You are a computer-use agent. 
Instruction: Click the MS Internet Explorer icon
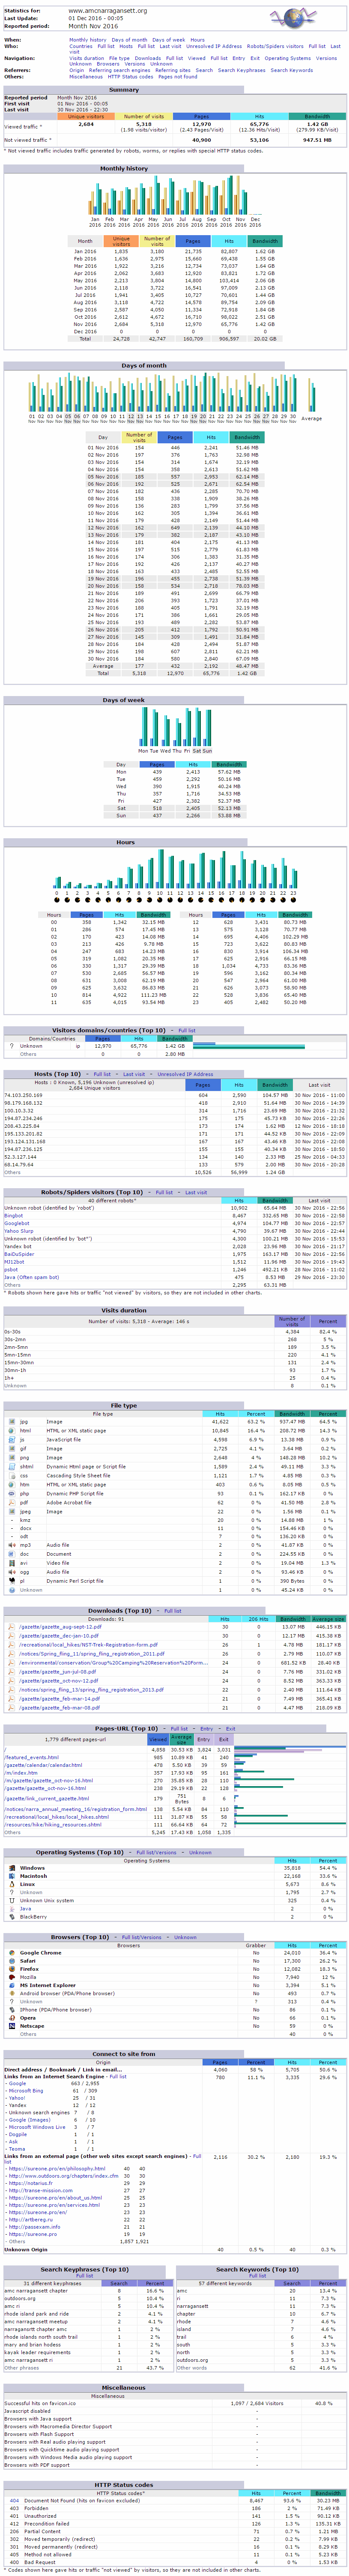(11, 1984)
